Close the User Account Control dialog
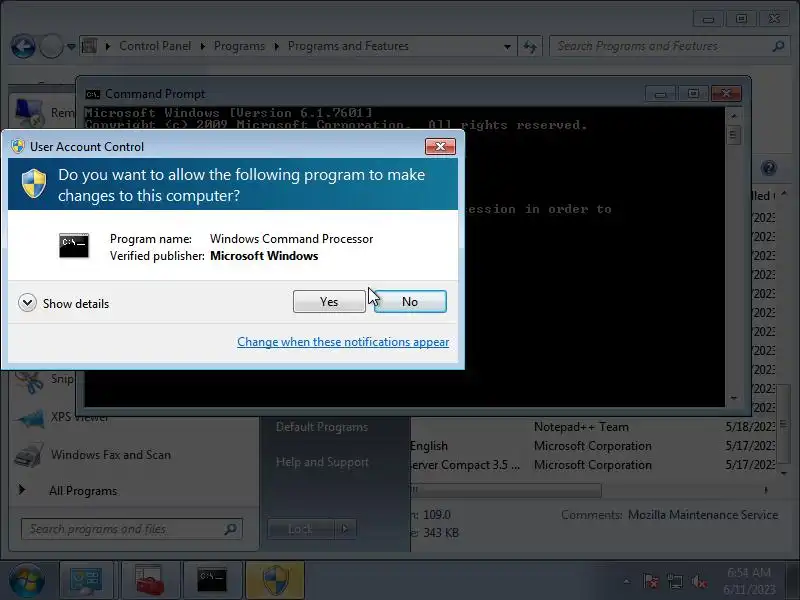 440,146
